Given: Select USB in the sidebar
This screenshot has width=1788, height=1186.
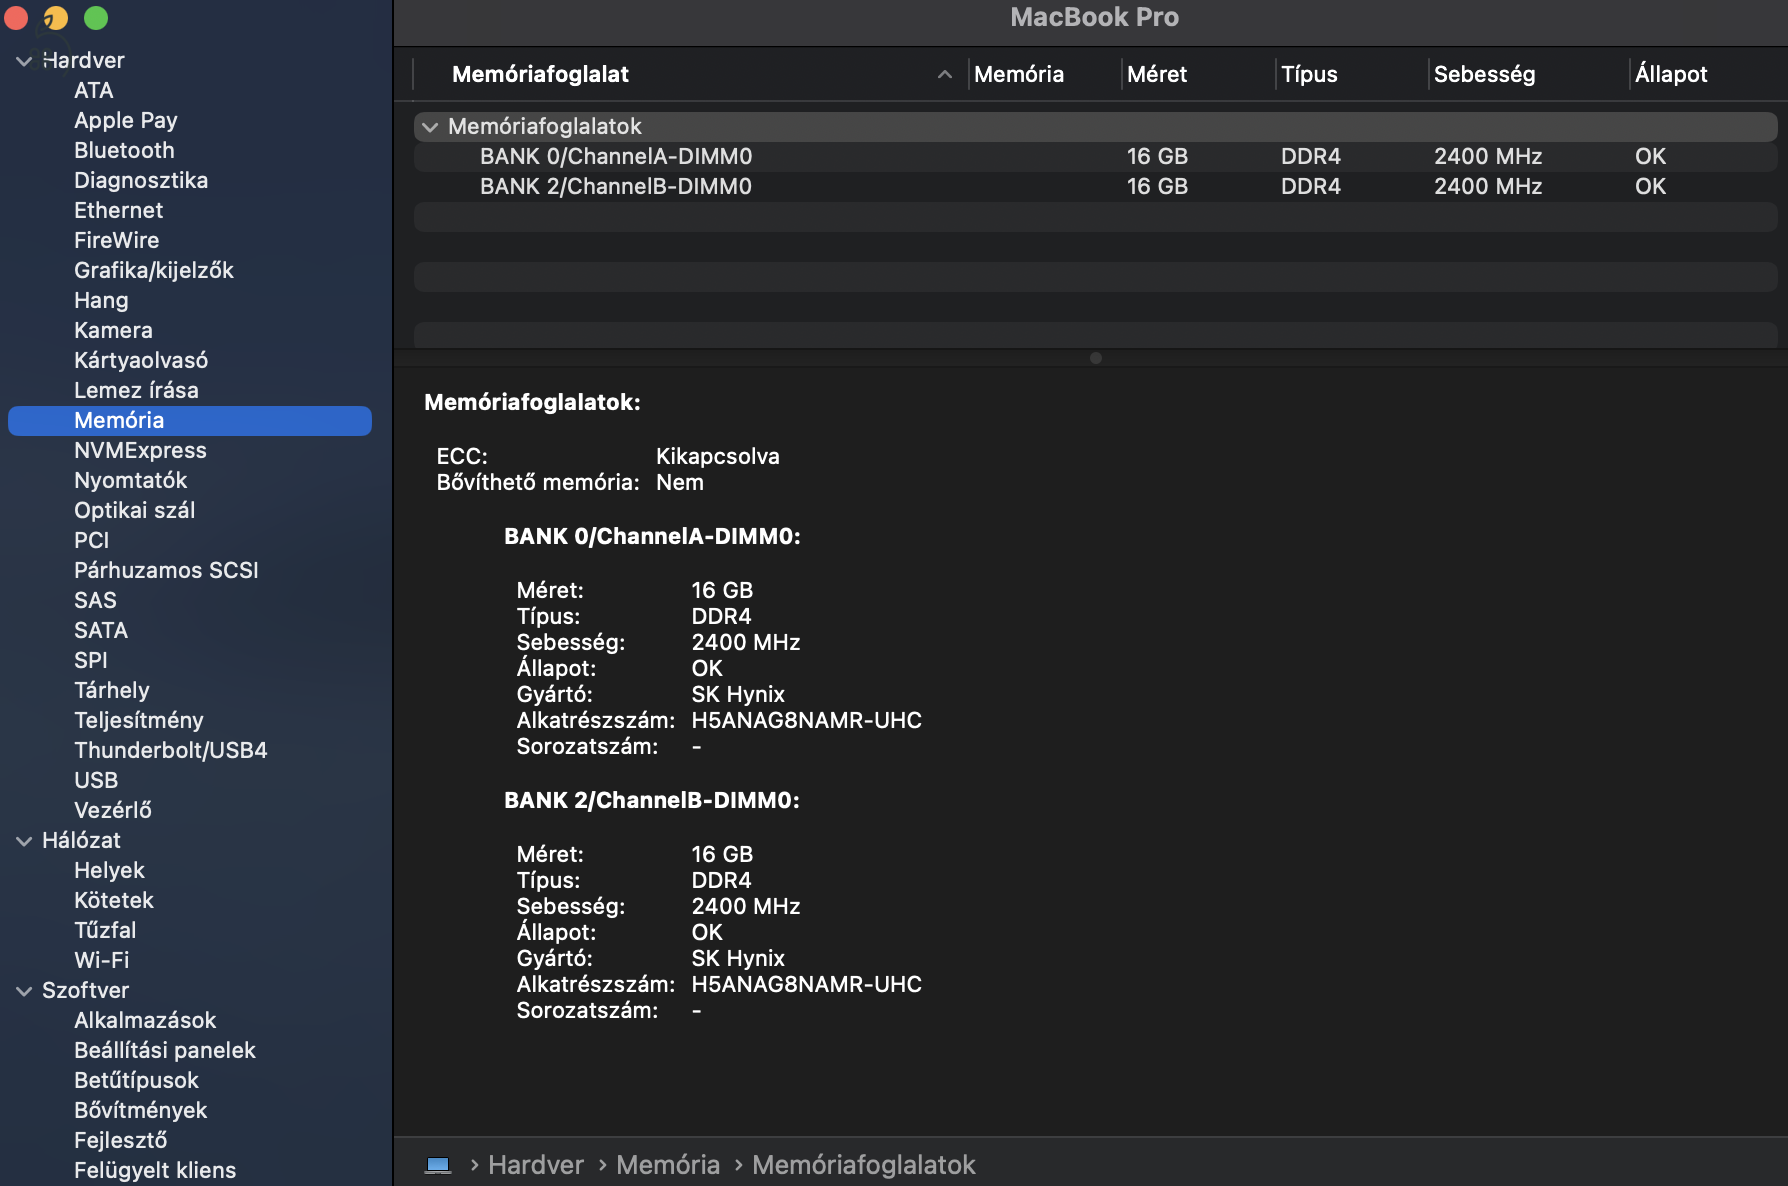Looking at the screenshot, I should point(96,781).
